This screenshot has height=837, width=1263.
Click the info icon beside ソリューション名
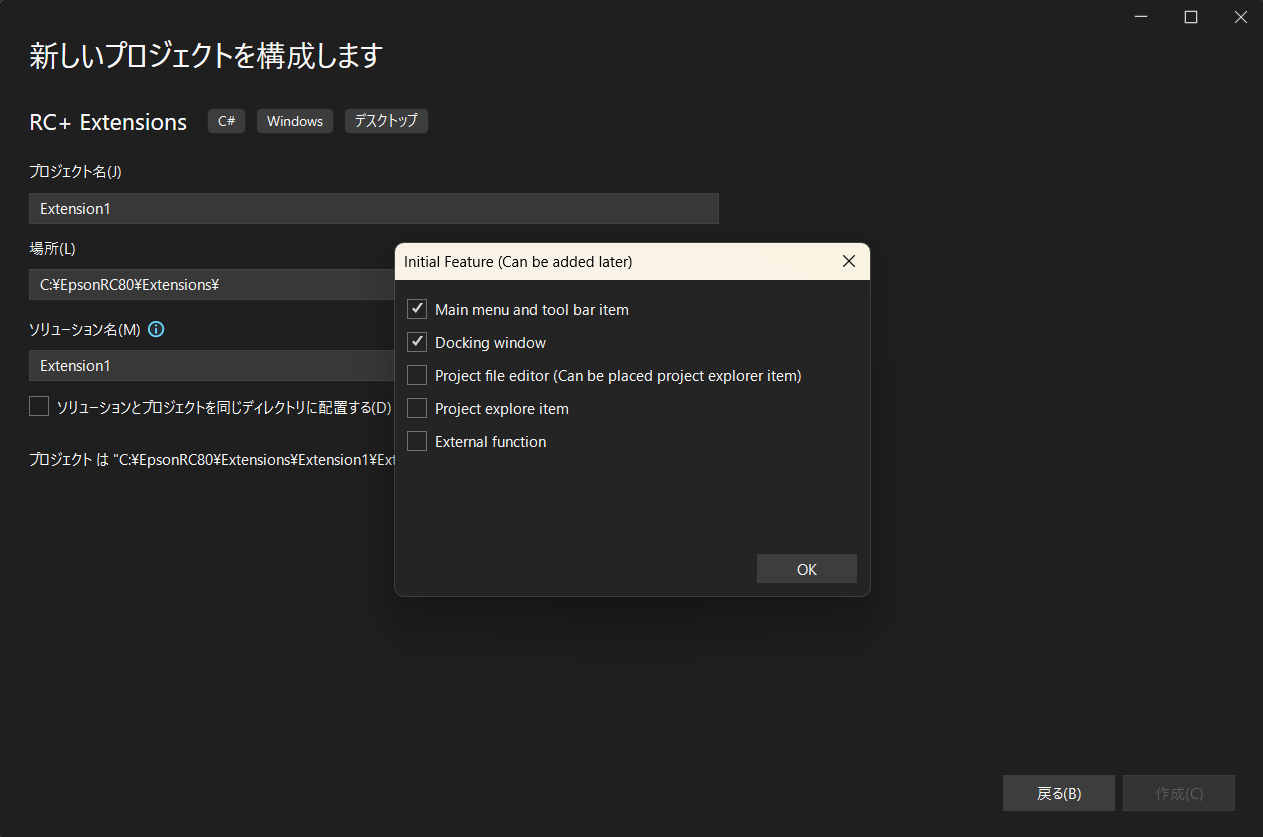click(x=156, y=329)
